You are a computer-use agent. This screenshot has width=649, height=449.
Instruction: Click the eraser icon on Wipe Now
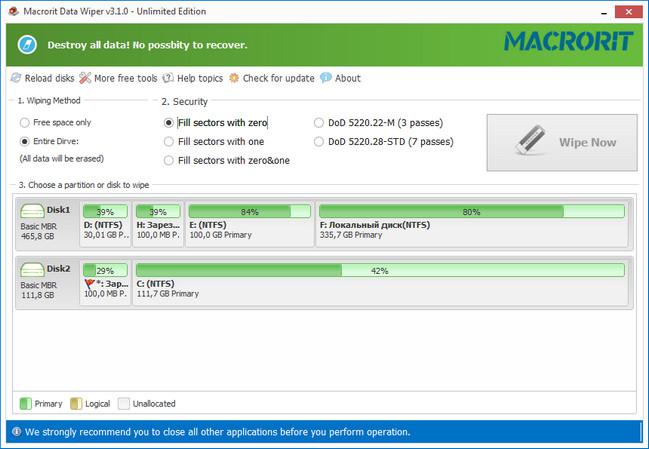click(531, 140)
